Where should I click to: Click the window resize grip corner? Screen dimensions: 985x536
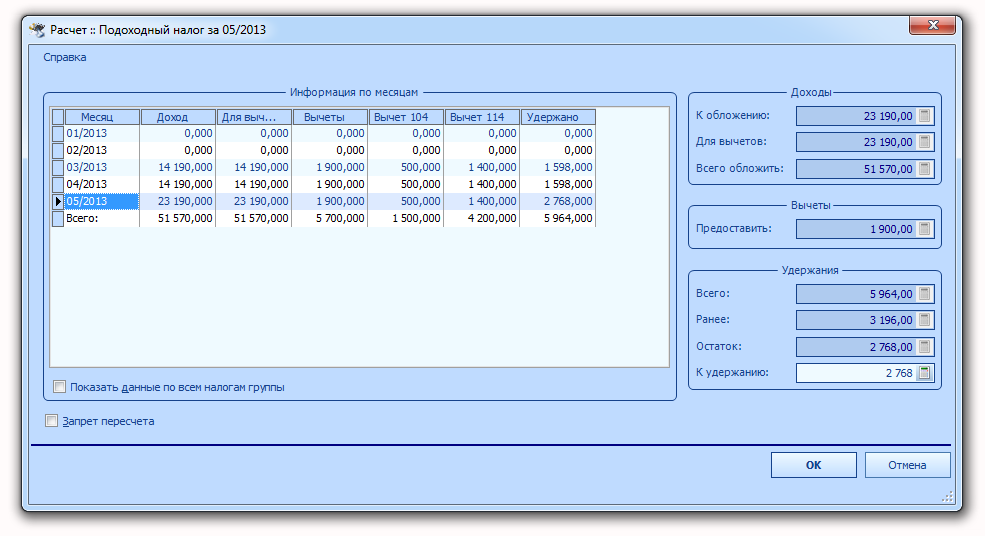pyautogui.click(x=947, y=496)
